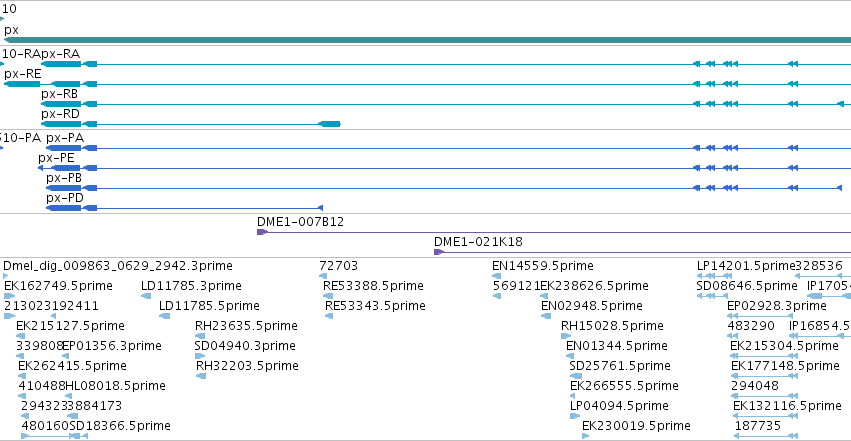
Task: Select the EK215304.5prime EST label
Action: click(x=784, y=346)
